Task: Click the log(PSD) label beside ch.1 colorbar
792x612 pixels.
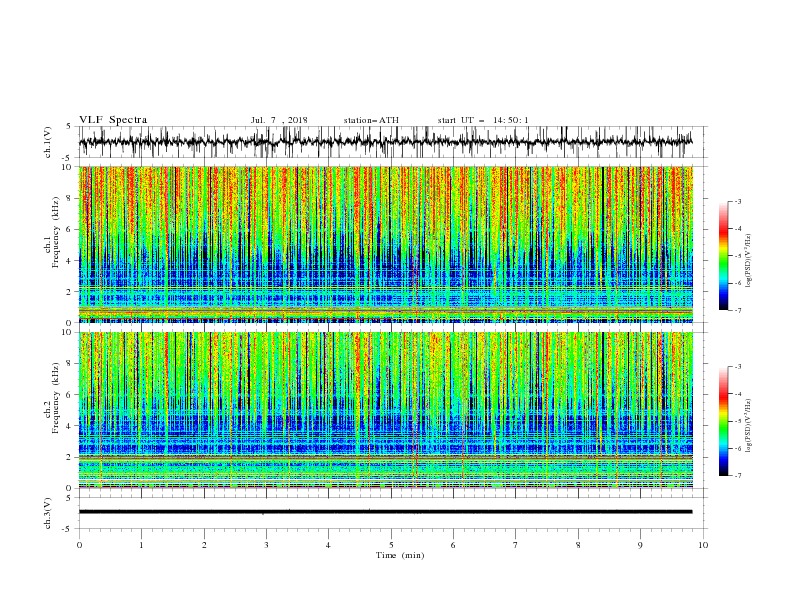Action: pyautogui.click(x=748, y=261)
